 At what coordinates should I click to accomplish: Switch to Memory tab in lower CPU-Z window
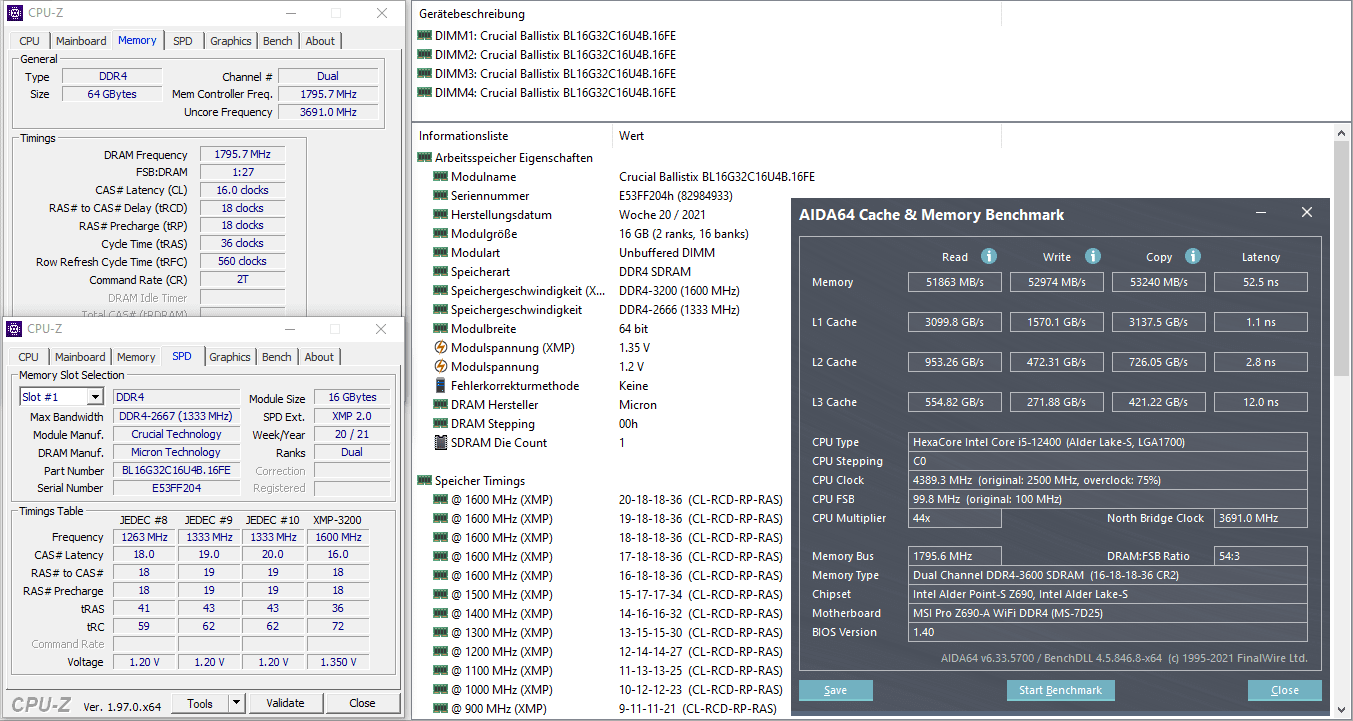coord(136,357)
